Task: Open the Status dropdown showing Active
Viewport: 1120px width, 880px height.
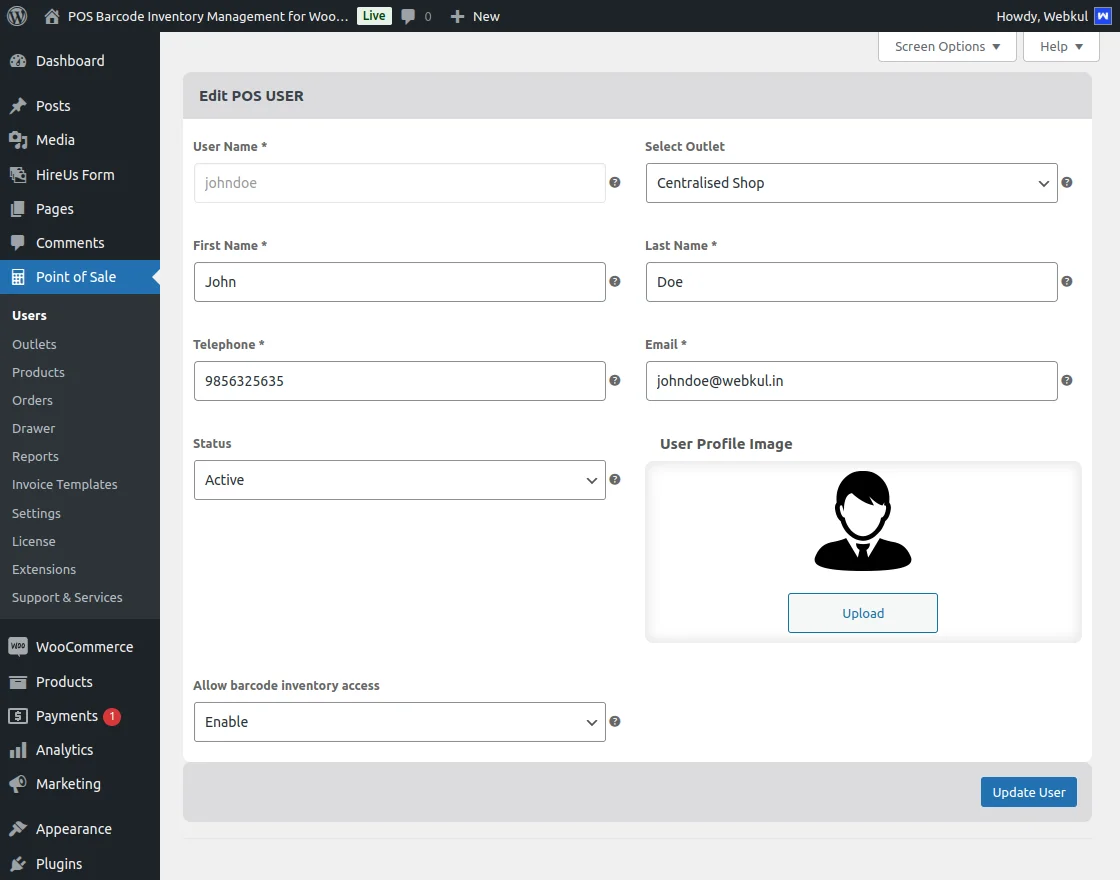Action: tap(399, 480)
